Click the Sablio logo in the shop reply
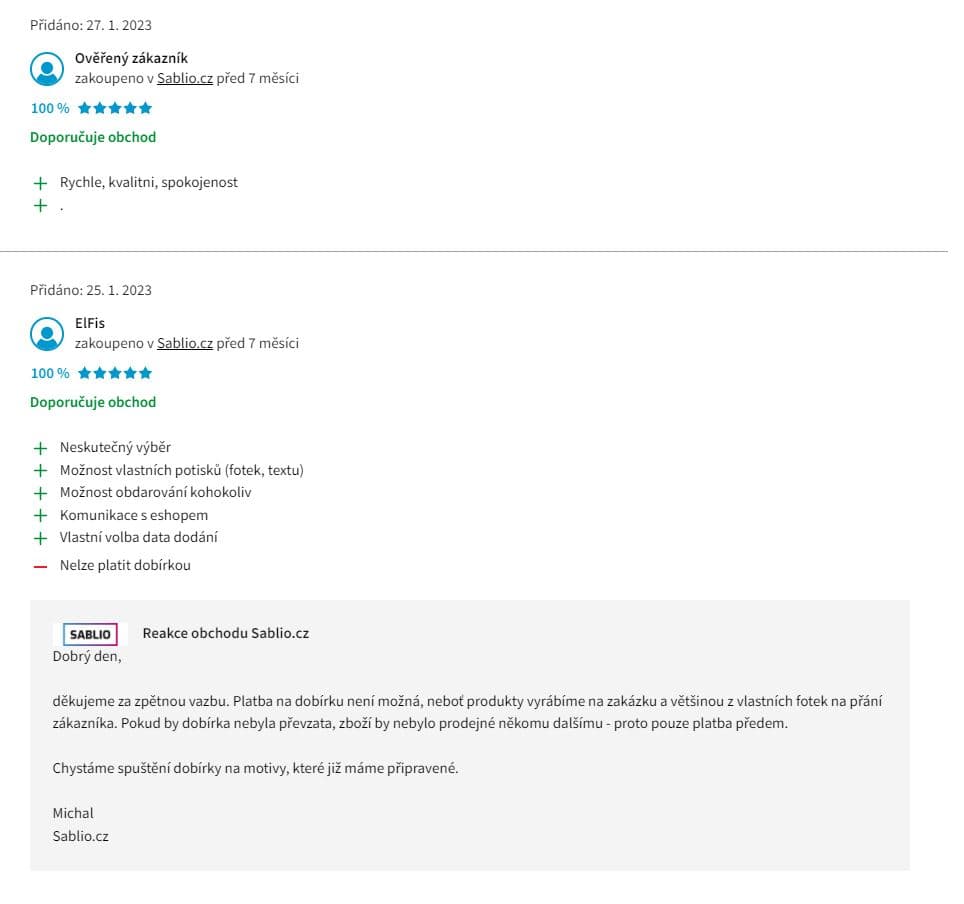This screenshot has height=904, width=964. (x=90, y=634)
